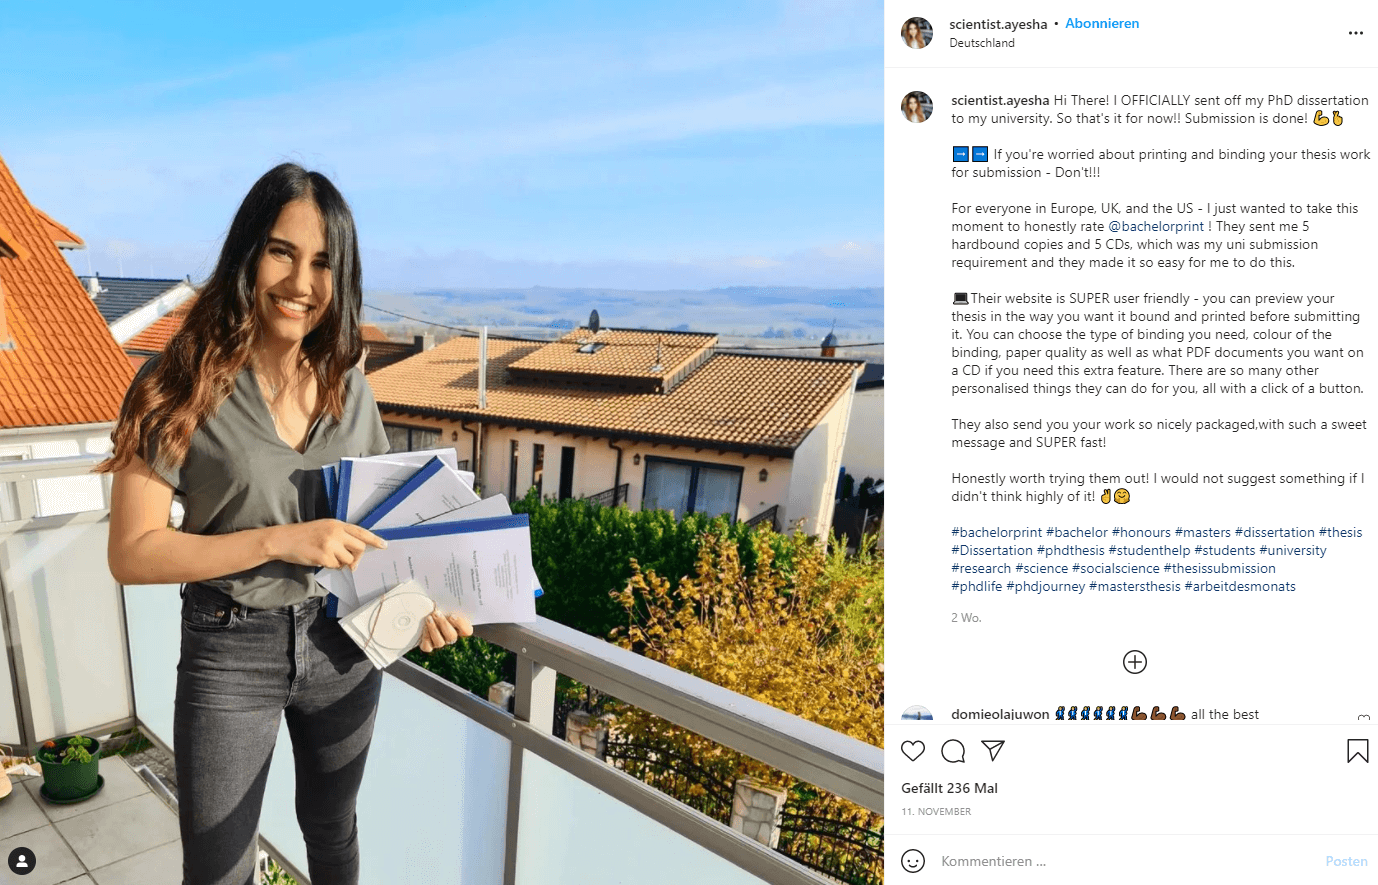Click the Kommentieren comment field

[x=1125, y=861]
